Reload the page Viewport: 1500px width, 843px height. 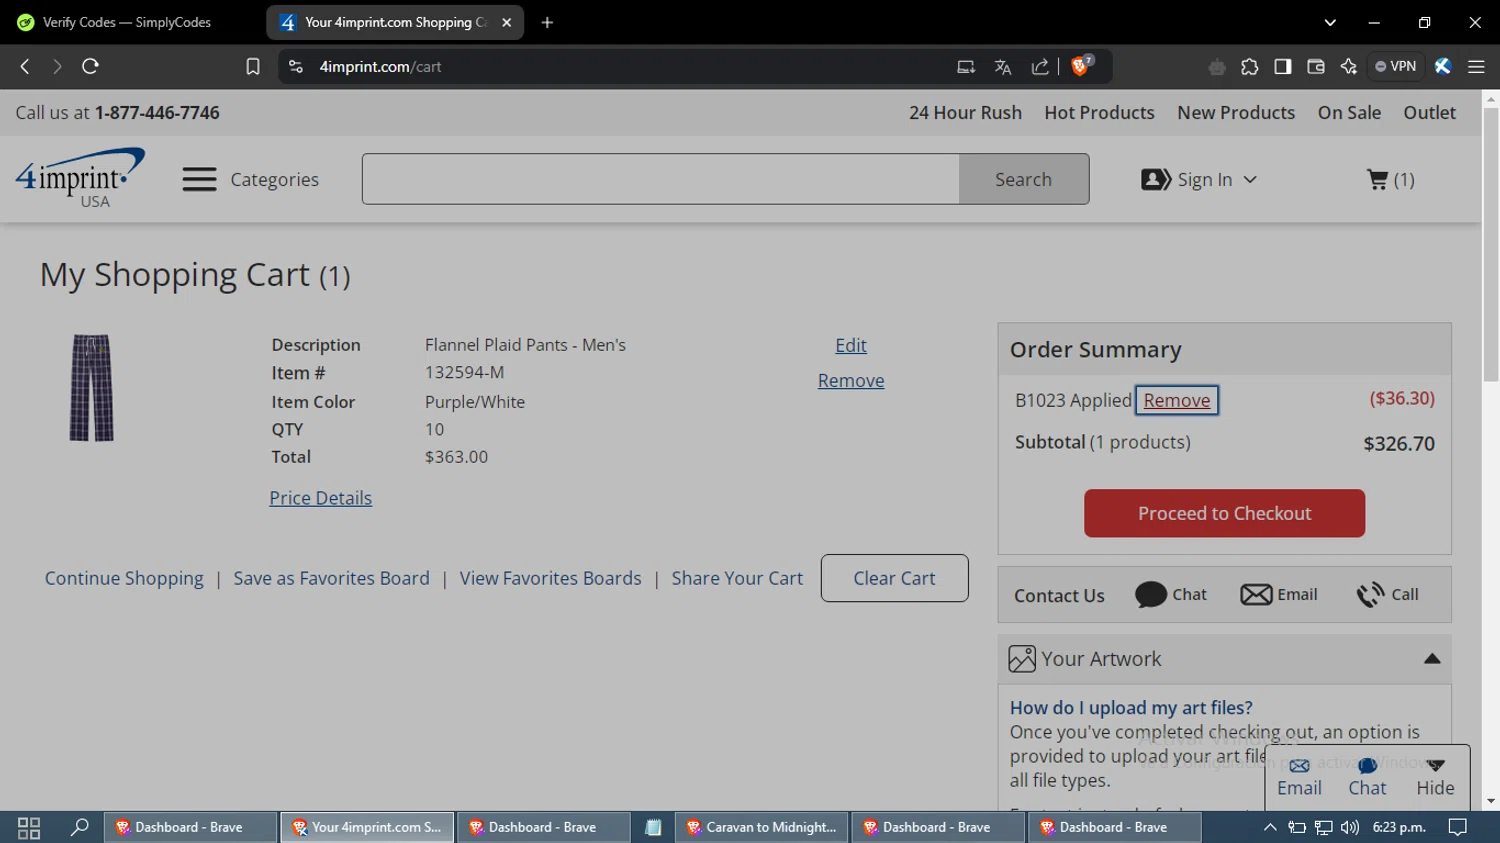coord(90,66)
